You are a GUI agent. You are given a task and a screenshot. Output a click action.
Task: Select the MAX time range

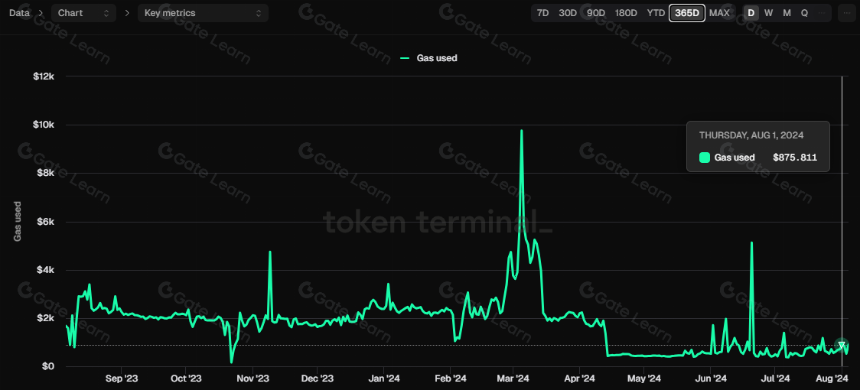[719, 13]
